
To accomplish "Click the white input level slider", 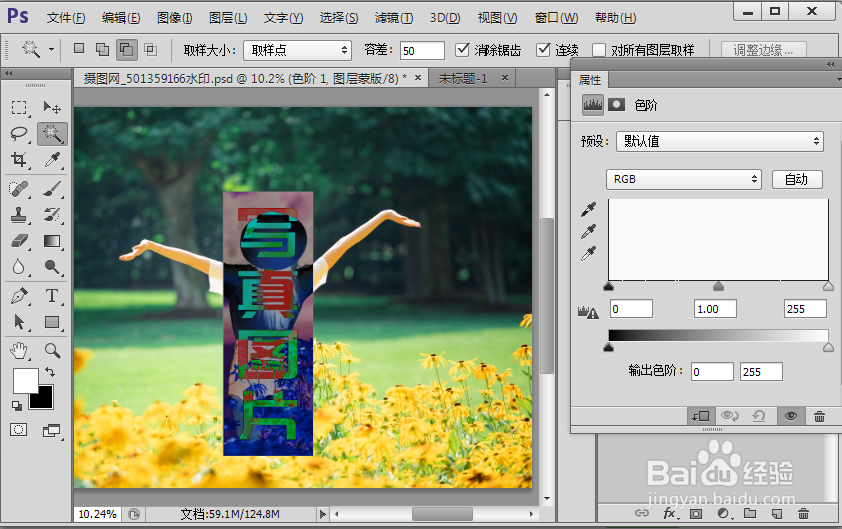I will tap(828, 286).
